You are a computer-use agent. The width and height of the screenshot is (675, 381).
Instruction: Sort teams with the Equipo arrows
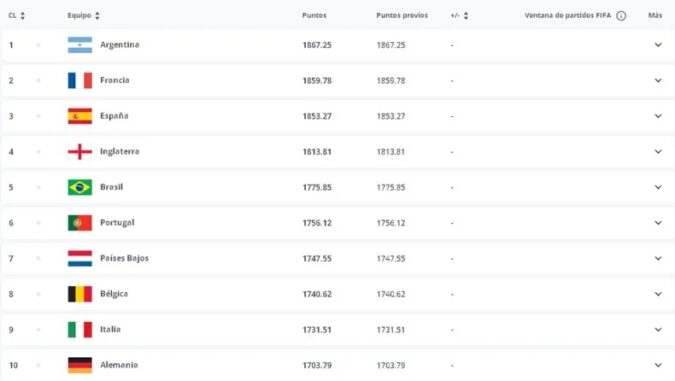pyautogui.click(x=97, y=15)
